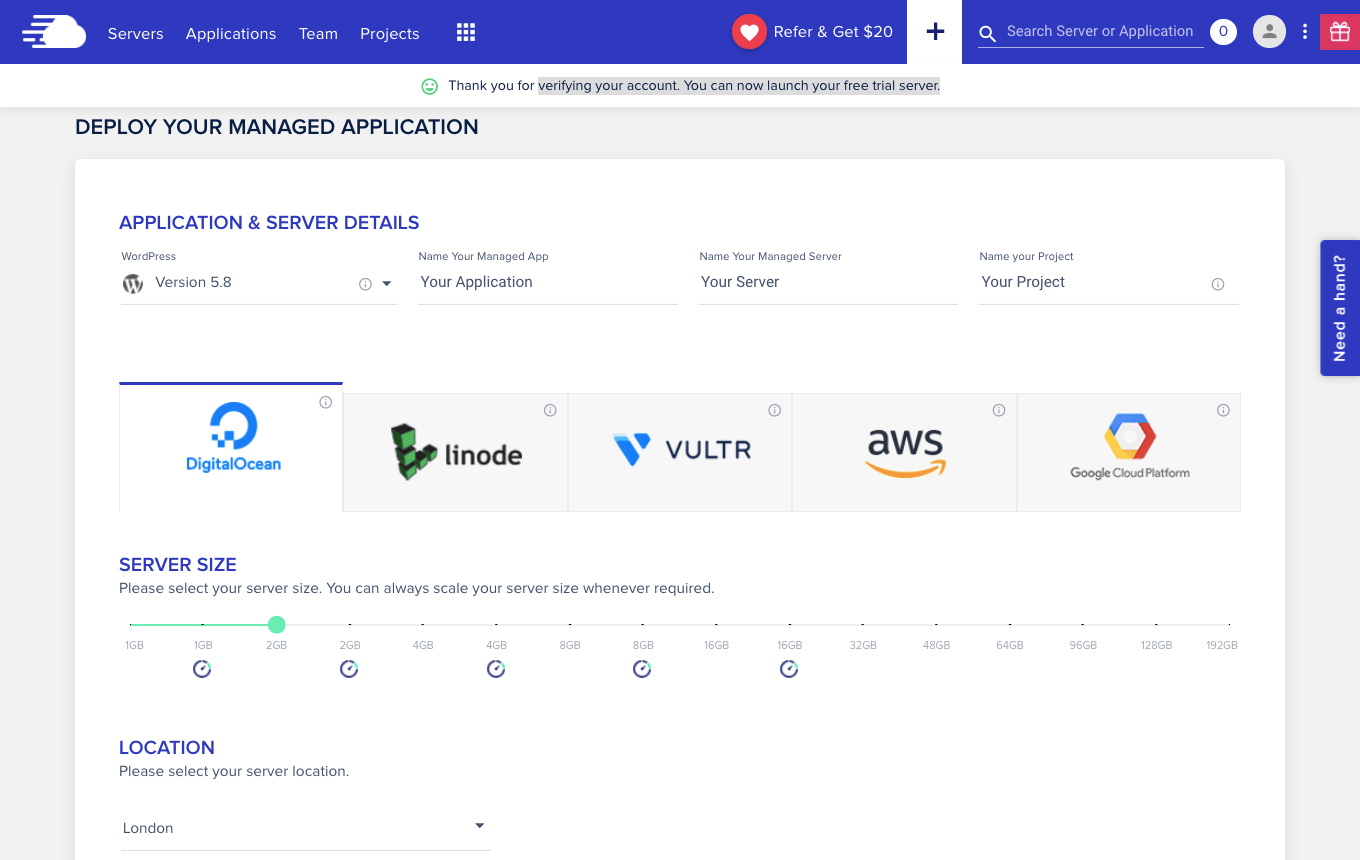Choose the AWS provider tab
This screenshot has width=1360, height=860.
point(904,452)
